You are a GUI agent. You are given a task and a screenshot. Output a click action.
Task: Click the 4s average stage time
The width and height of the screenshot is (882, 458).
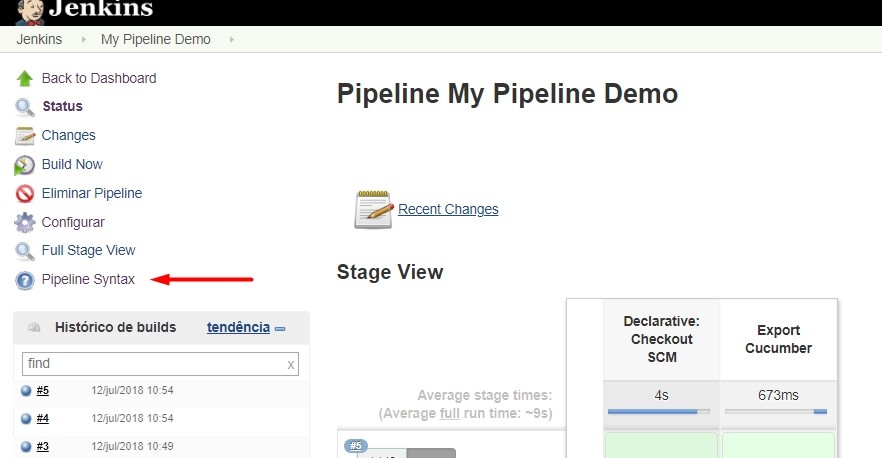[662, 396]
